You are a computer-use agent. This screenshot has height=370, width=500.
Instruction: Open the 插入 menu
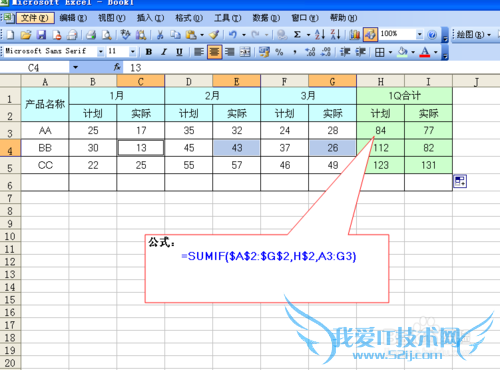point(150,18)
